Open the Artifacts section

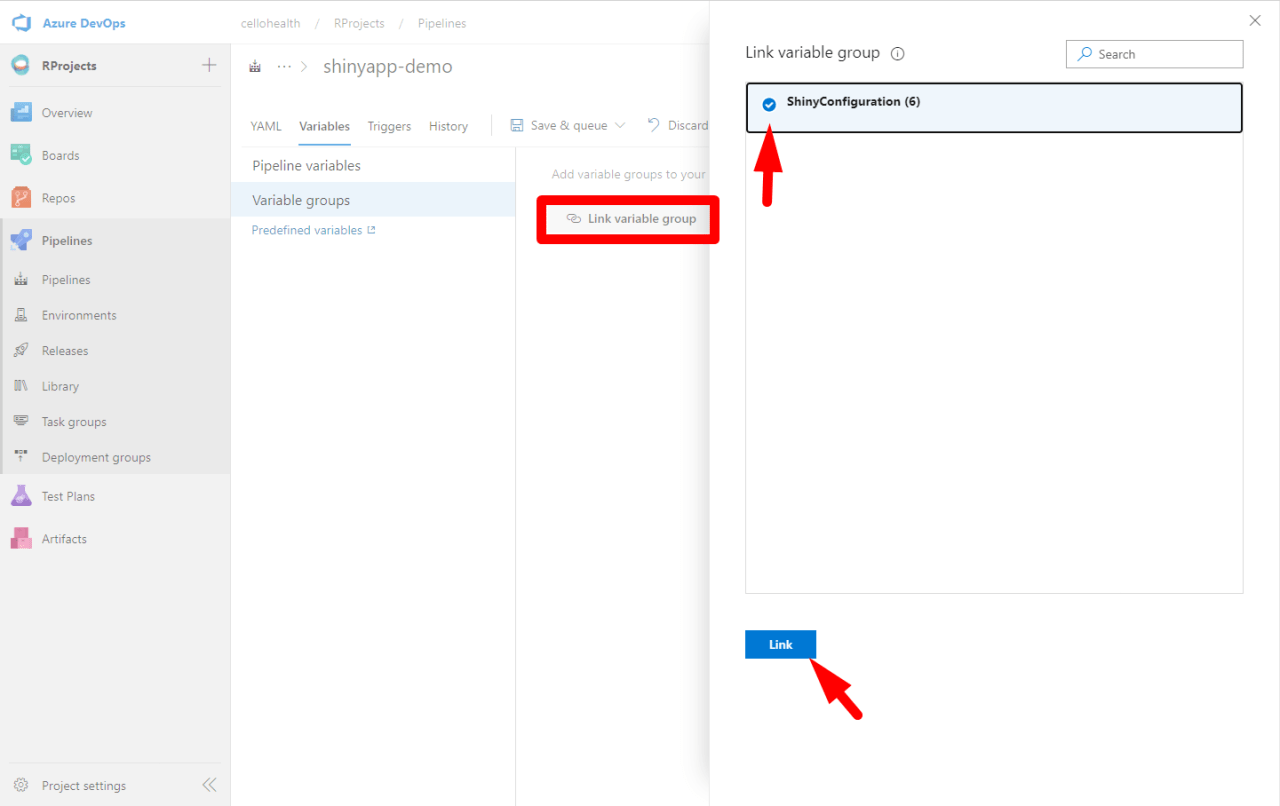(x=65, y=538)
